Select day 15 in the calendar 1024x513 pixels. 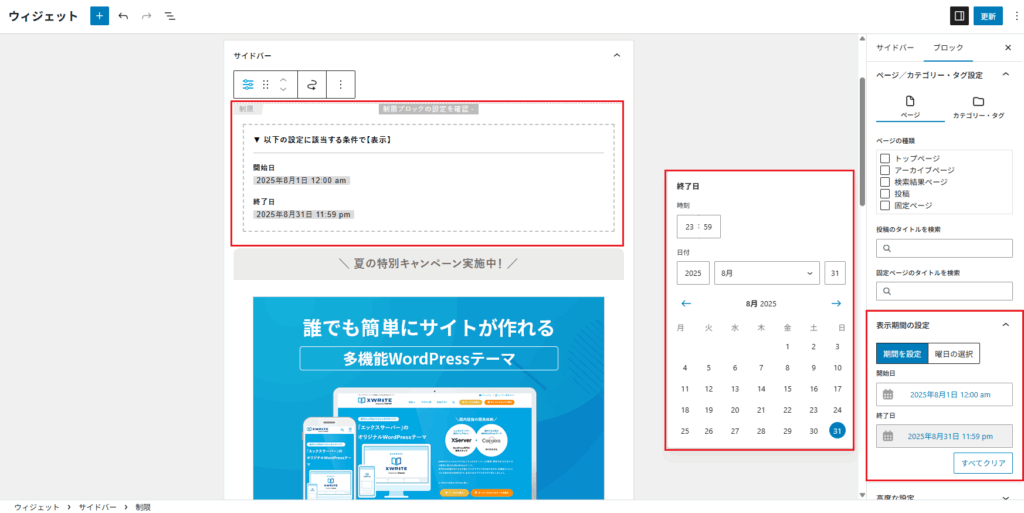(x=788, y=389)
